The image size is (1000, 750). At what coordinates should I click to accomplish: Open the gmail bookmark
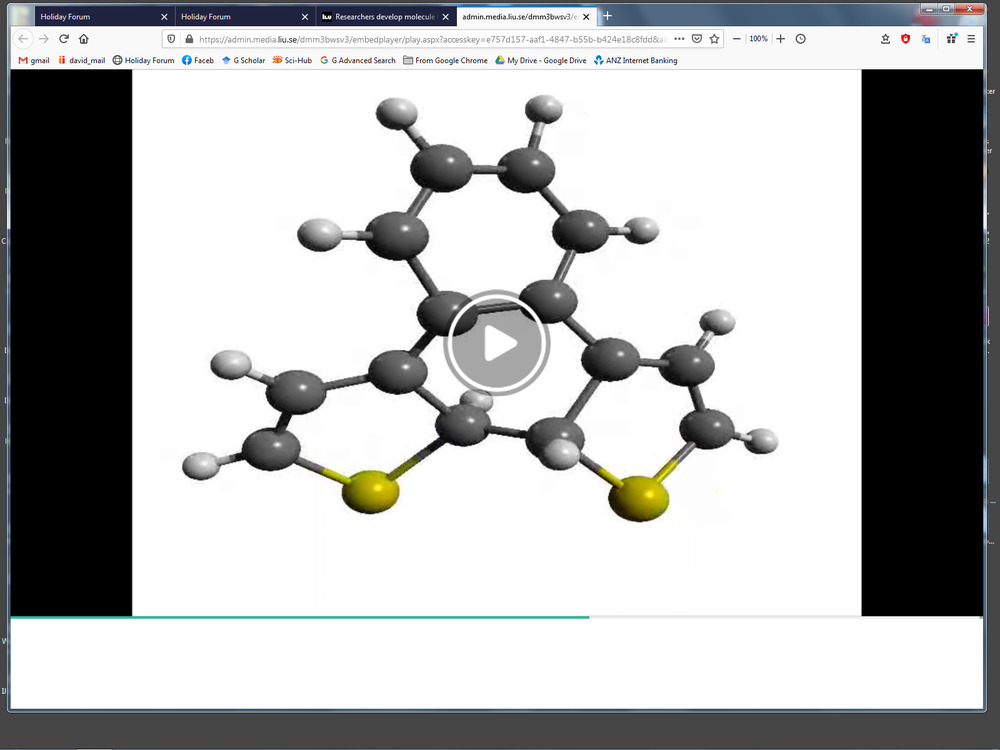point(34,60)
